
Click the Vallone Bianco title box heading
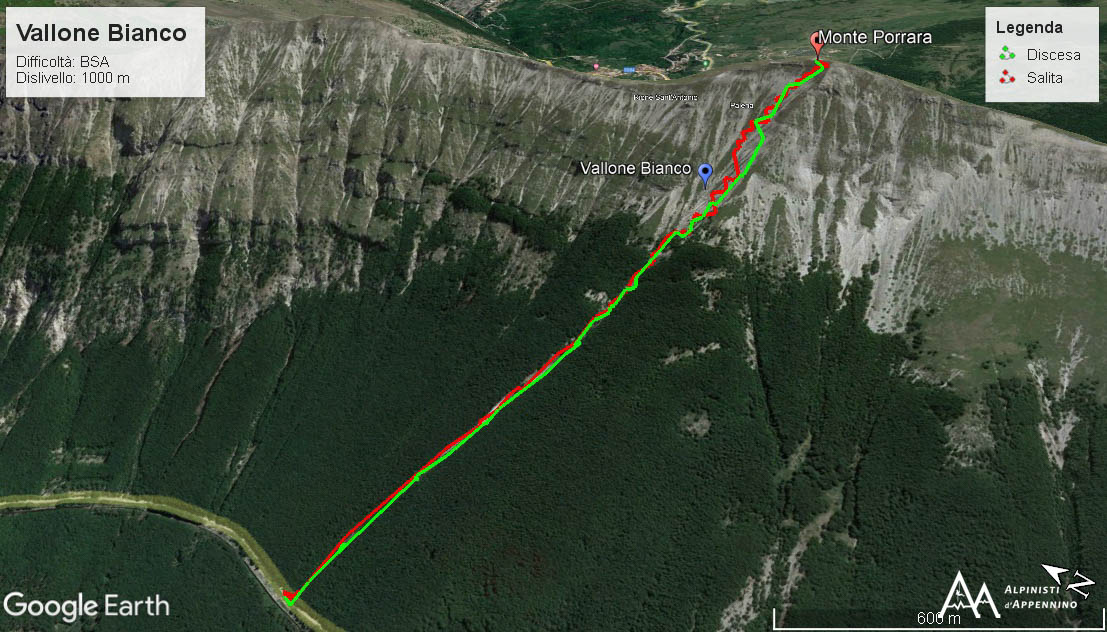point(101,32)
